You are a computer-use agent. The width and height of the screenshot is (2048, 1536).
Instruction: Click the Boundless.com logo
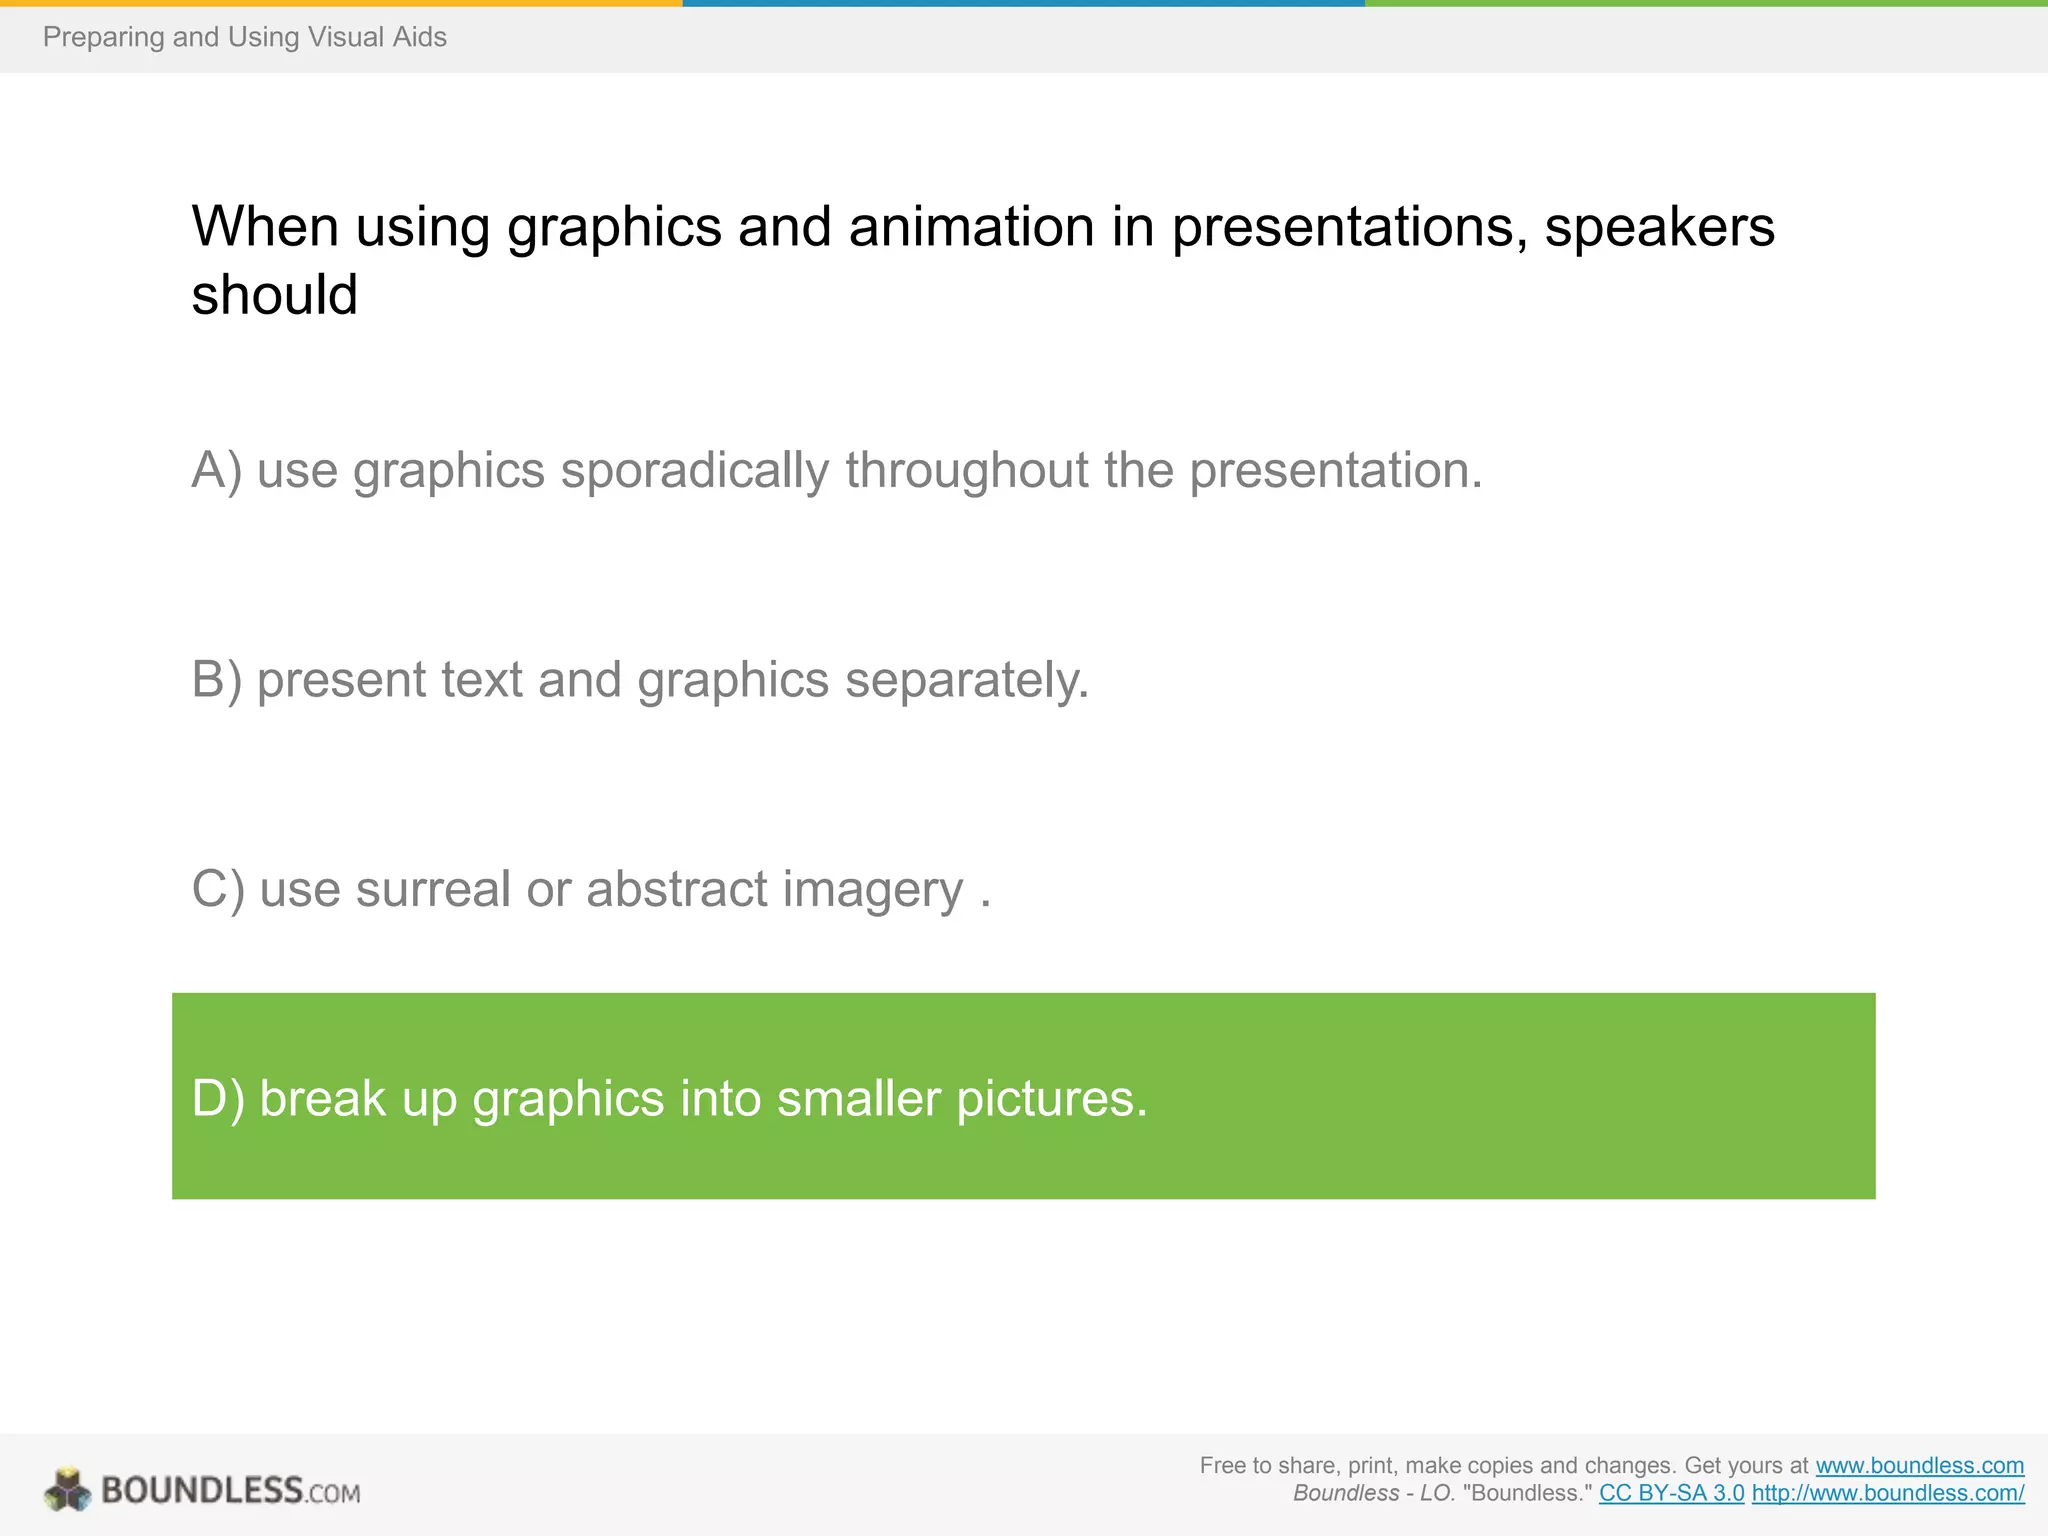click(x=202, y=1489)
